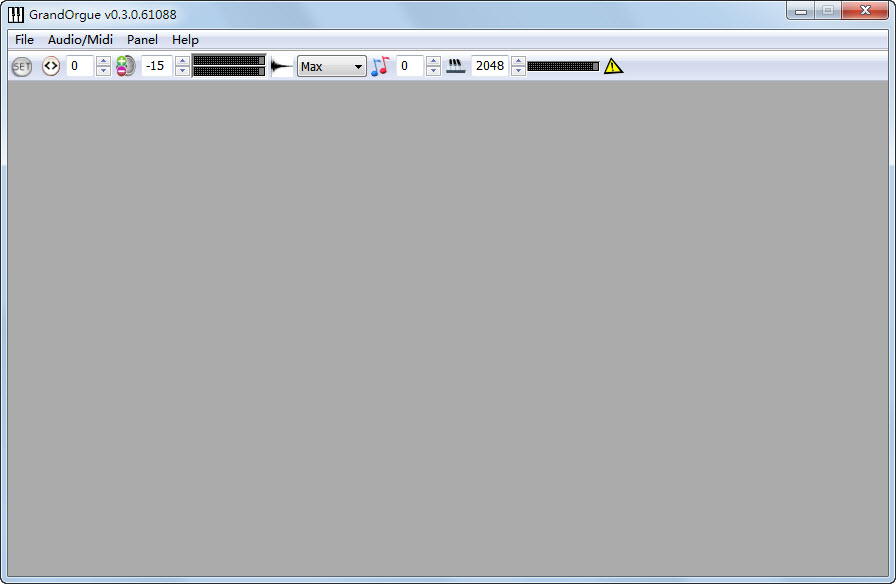Viewport: 896px width, 584px height.
Task: Maximize the GrandOrgue window
Action: (x=827, y=11)
